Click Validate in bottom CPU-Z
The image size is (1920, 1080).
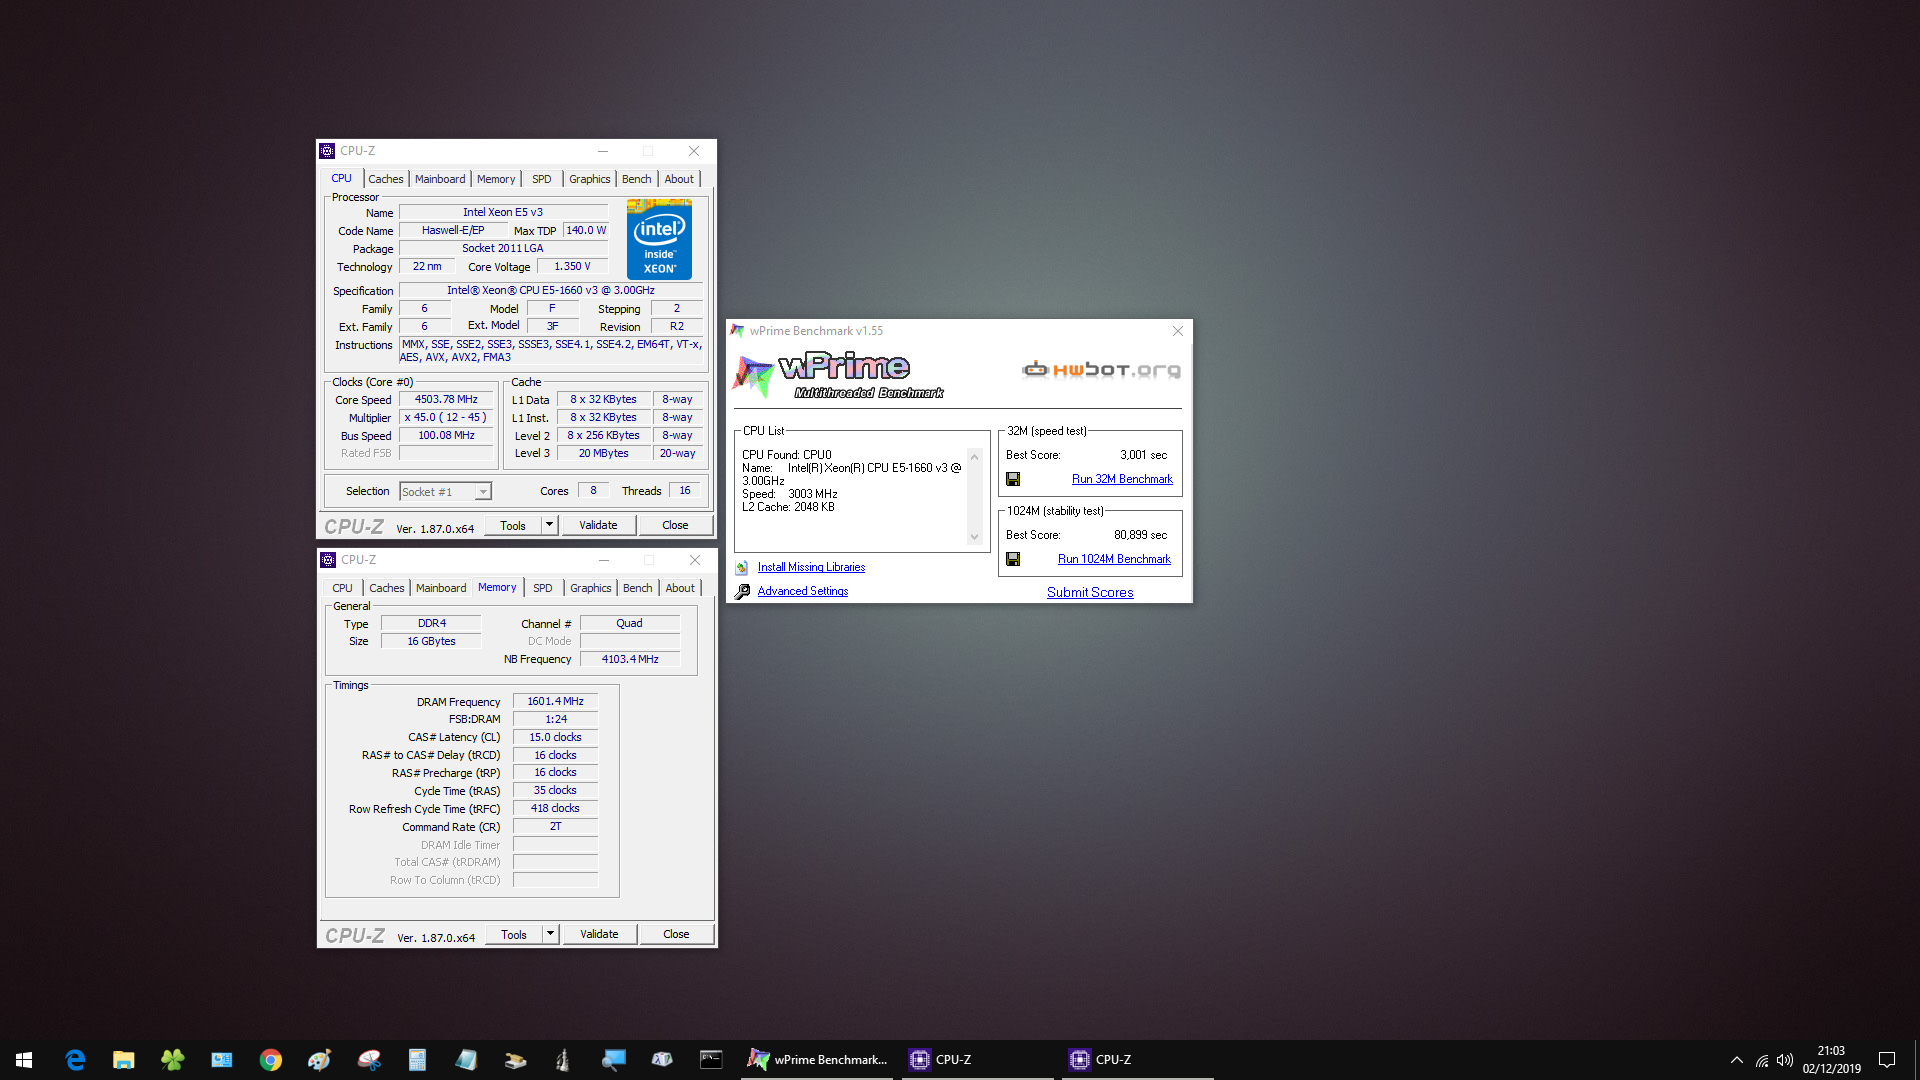[599, 935]
